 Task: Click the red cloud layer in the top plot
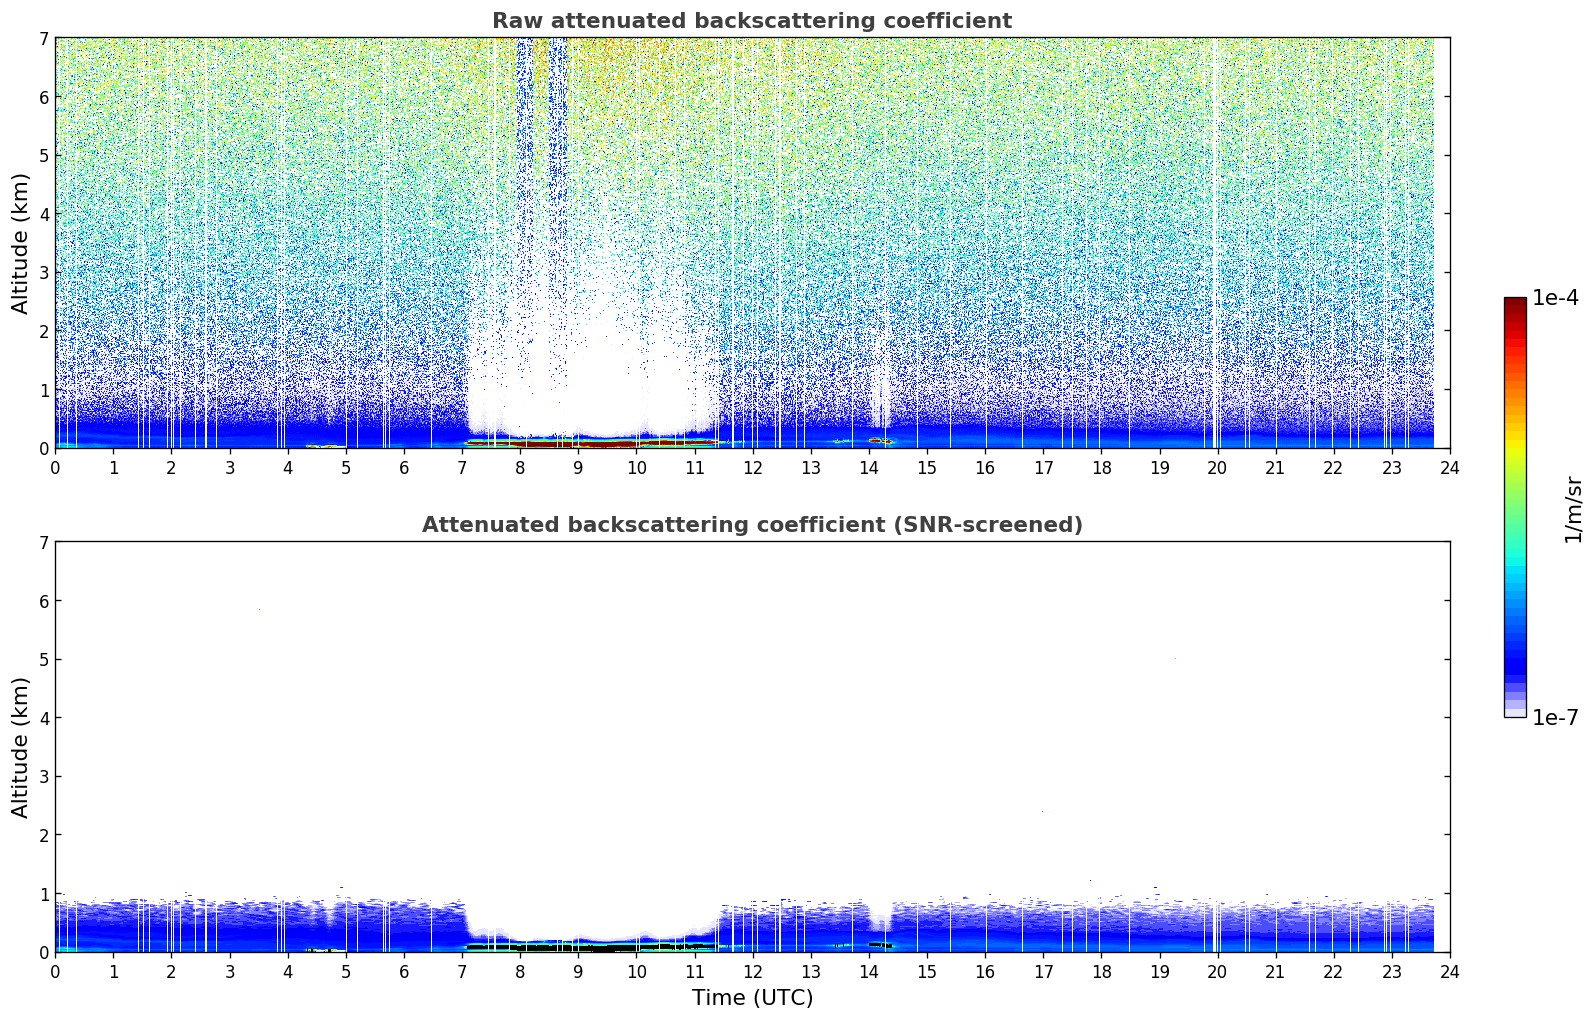pyautogui.click(x=590, y=443)
